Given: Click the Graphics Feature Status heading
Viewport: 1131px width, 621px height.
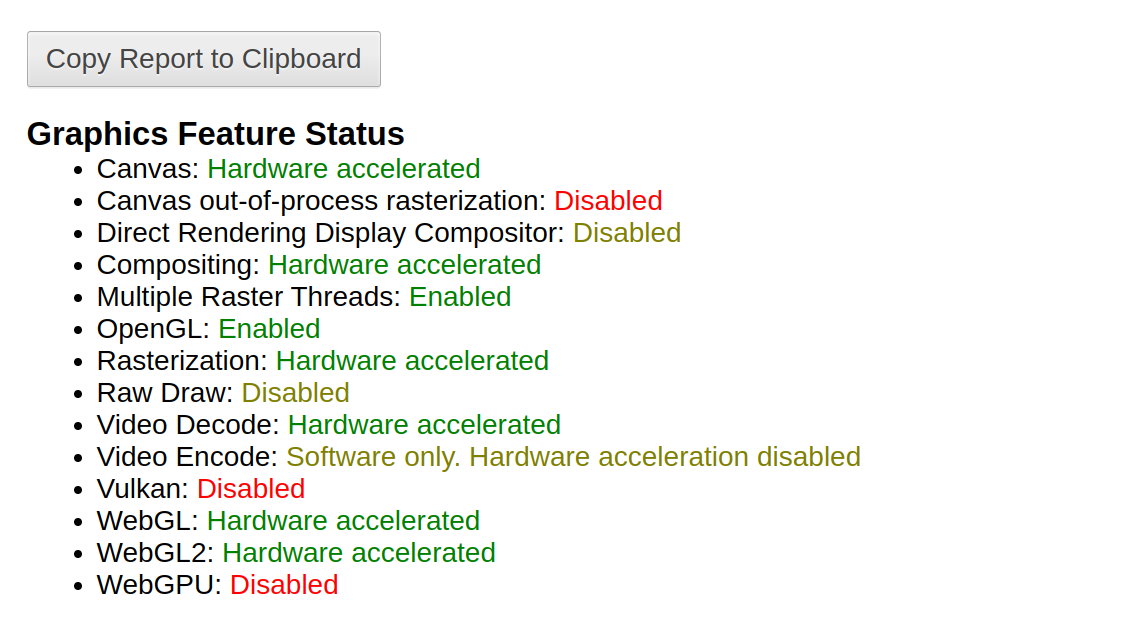Looking at the screenshot, I should coord(215,134).
